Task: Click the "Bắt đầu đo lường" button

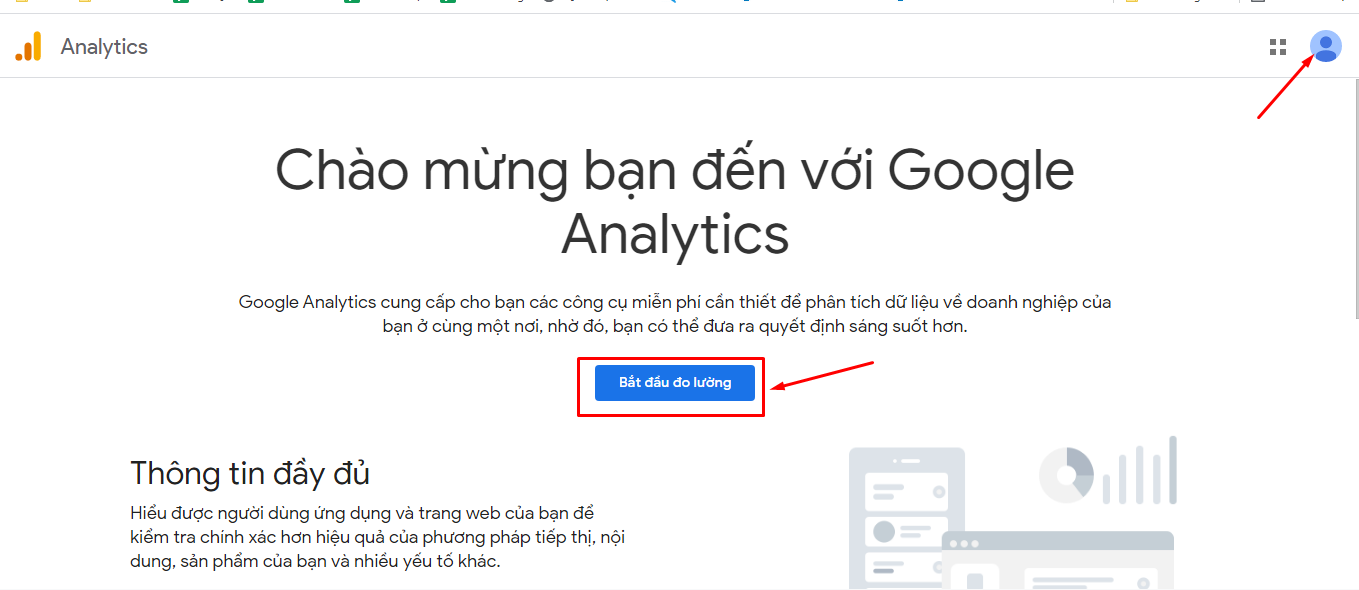Action: click(675, 383)
